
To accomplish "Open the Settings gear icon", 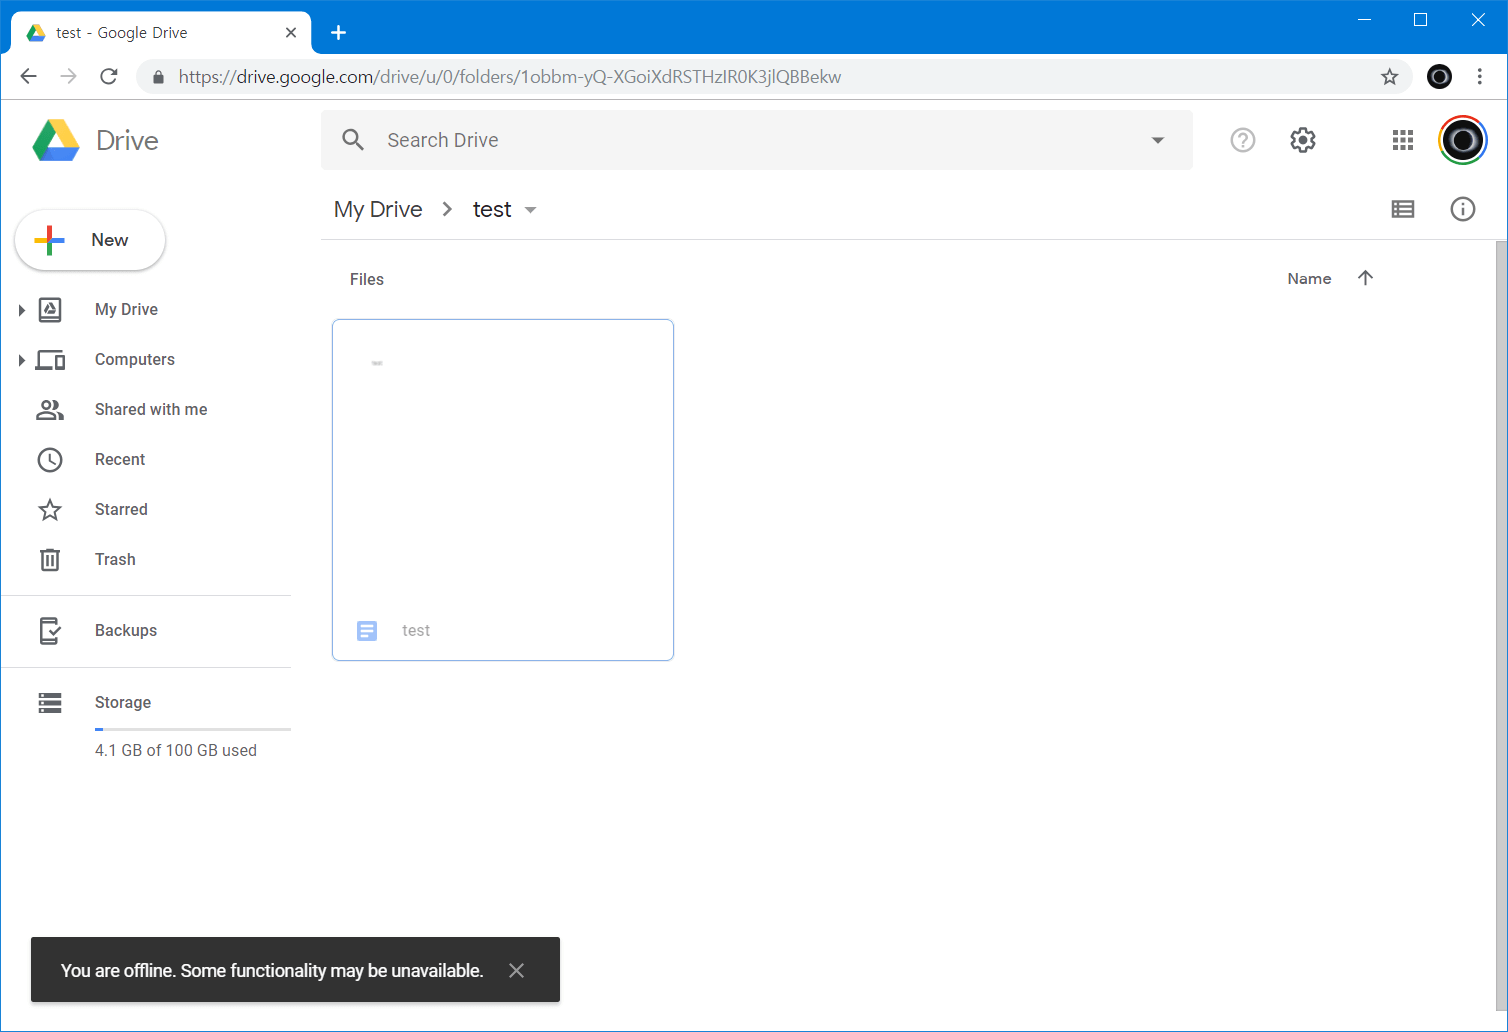I will 1302,140.
